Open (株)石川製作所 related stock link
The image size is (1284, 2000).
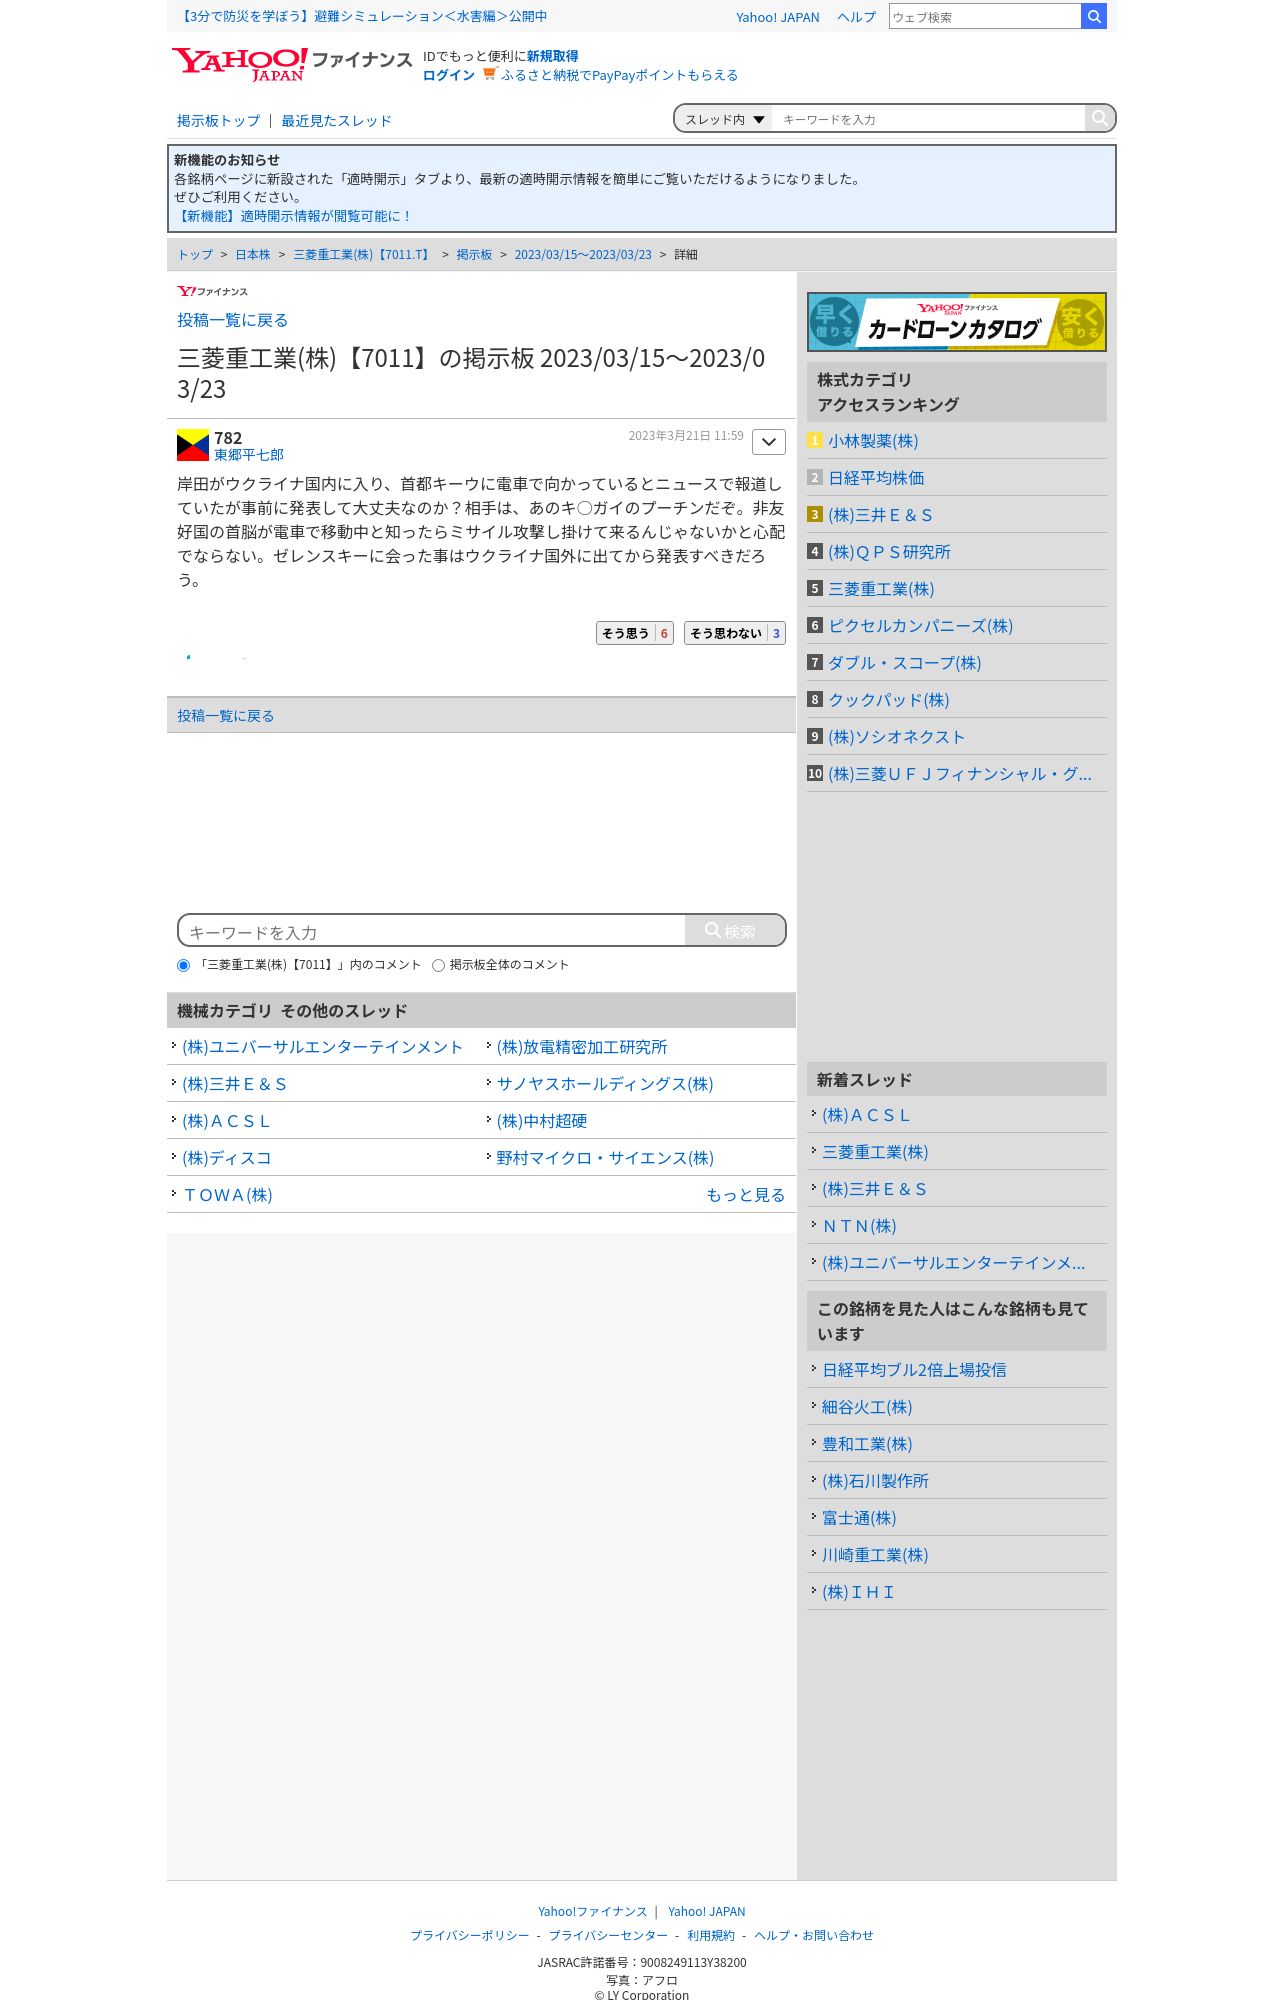coord(875,1481)
